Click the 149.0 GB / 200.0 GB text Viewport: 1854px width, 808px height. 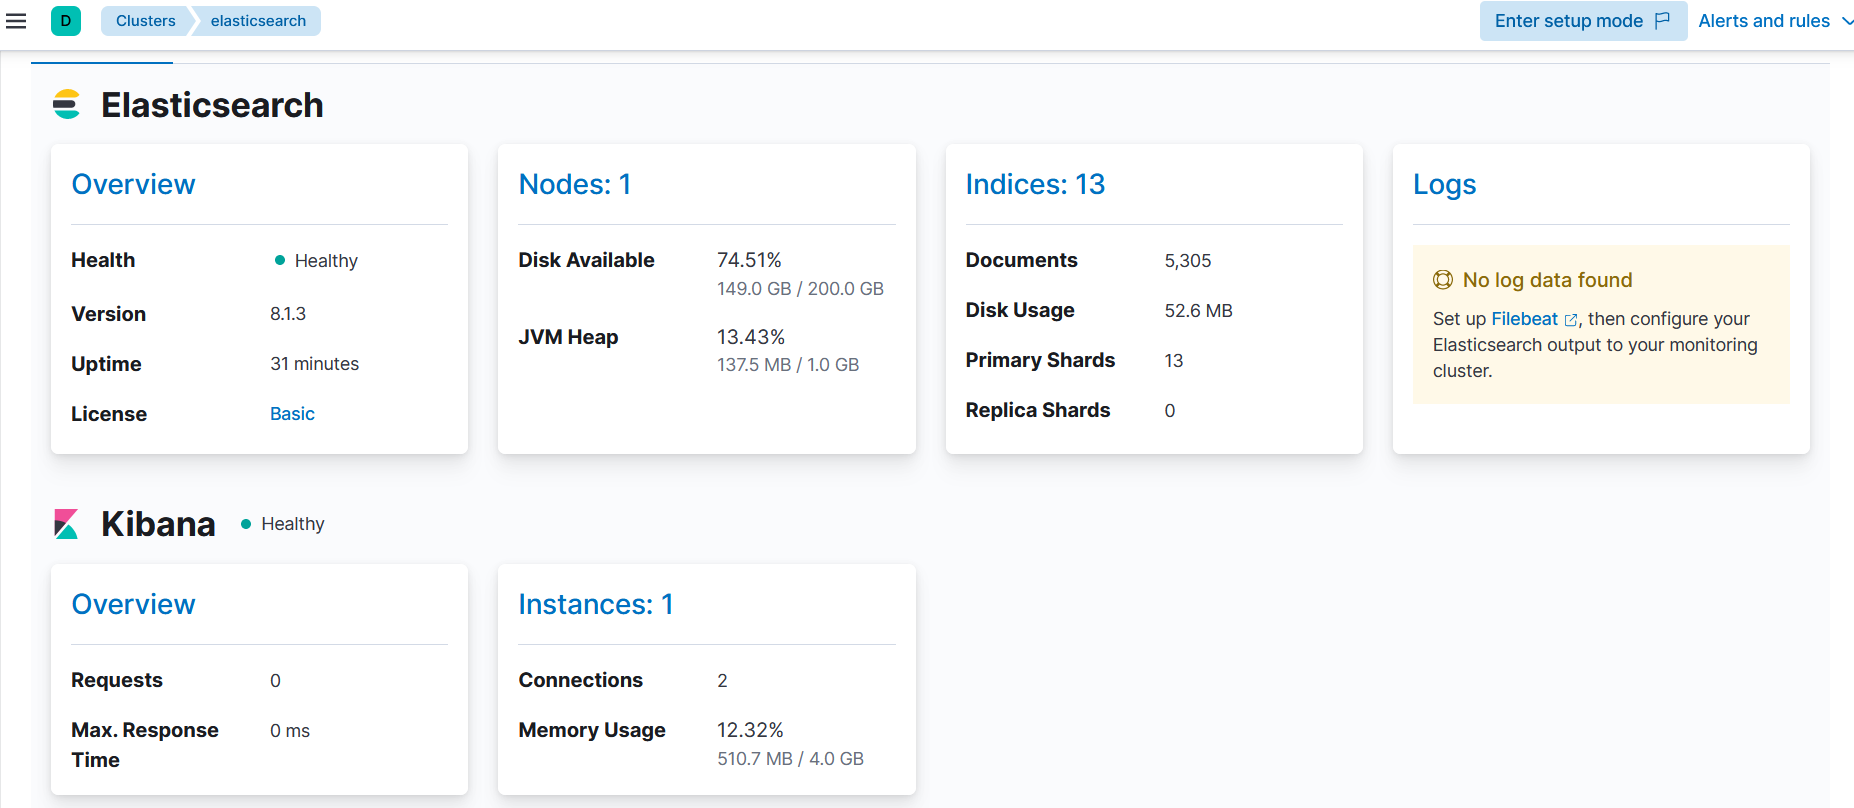pos(800,289)
